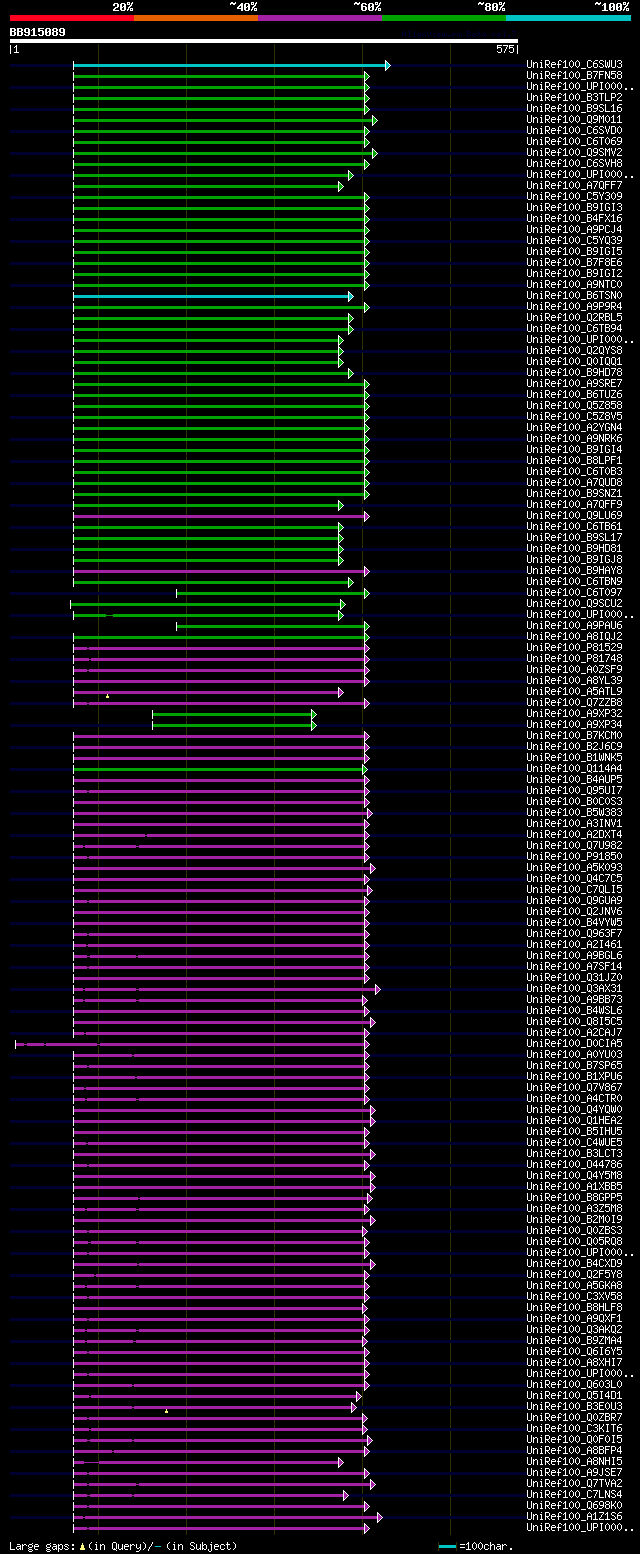Viewport: 640px width, 1554px height.
Task: Select the UniRef100_C6TB61 entry
Action: [x=574, y=526]
